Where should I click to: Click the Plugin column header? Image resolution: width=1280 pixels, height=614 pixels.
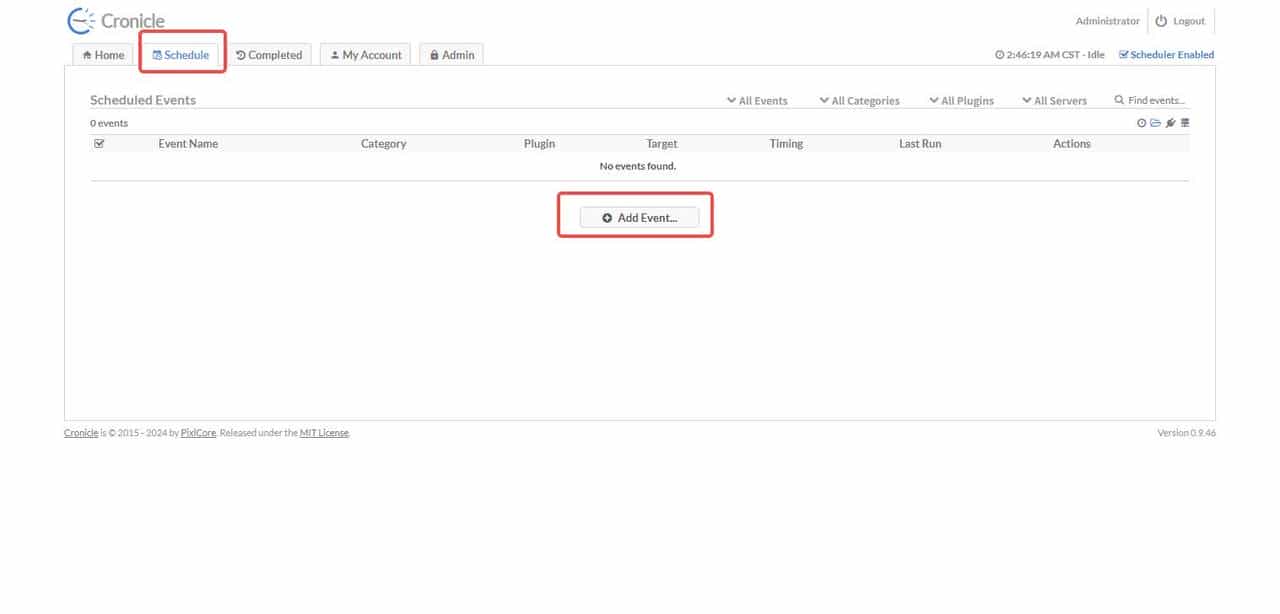pos(539,143)
